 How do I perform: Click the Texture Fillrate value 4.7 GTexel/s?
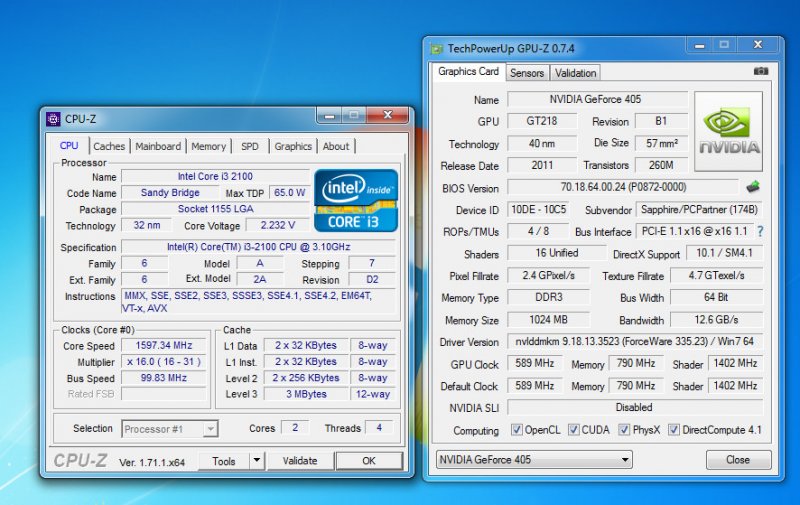point(716,275)
